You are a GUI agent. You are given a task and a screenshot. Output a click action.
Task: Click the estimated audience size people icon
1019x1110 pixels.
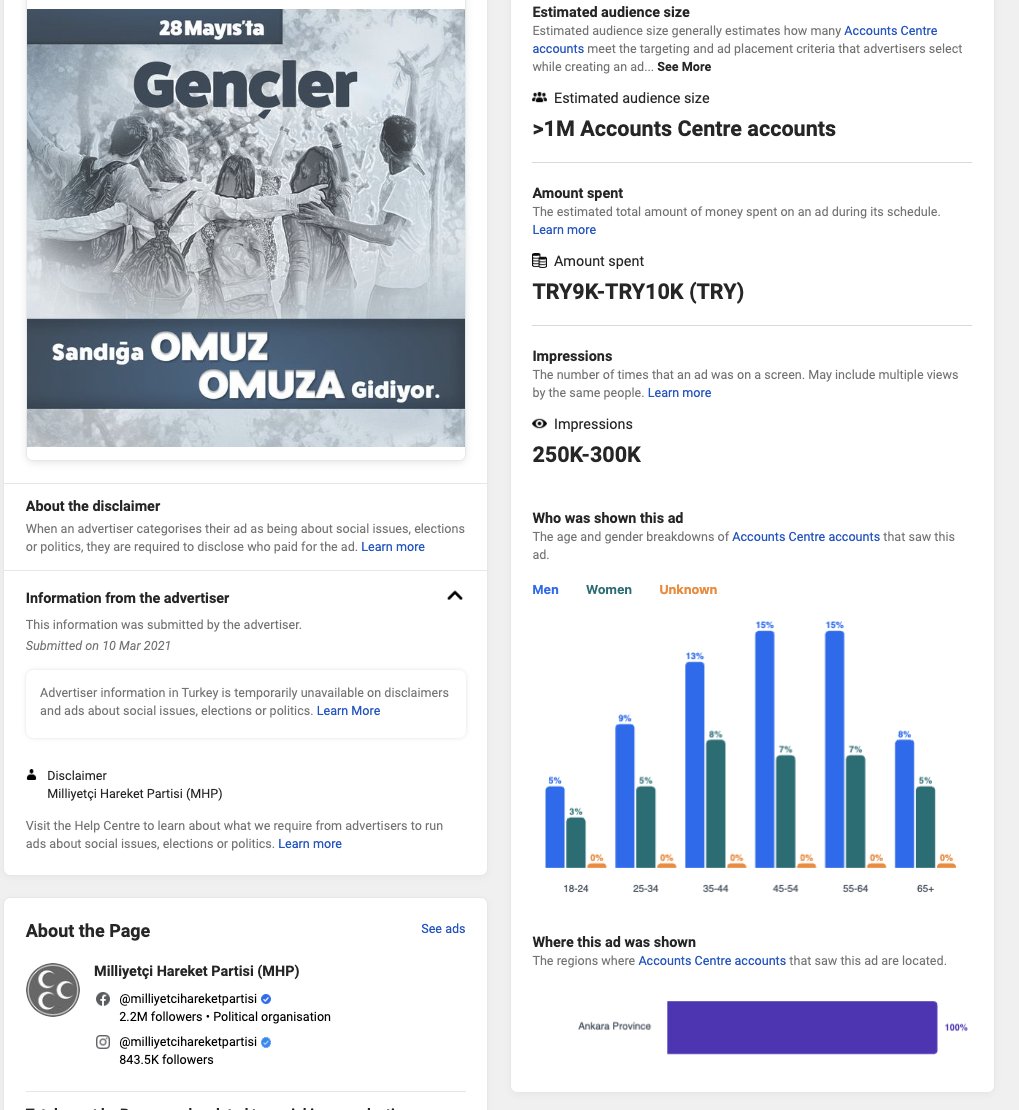point(540,98)
